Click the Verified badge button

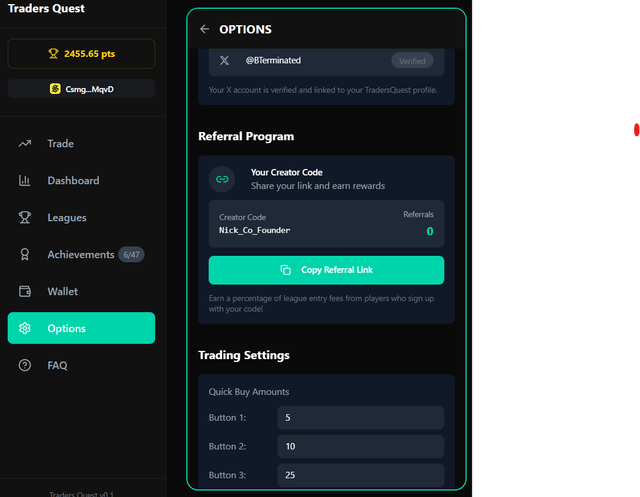(x=411, y=61)
